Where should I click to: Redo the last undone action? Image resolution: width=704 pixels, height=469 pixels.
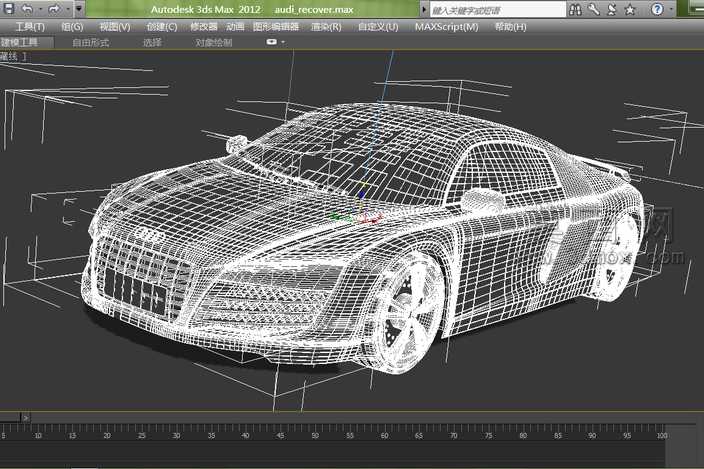[x=54, y=9]
